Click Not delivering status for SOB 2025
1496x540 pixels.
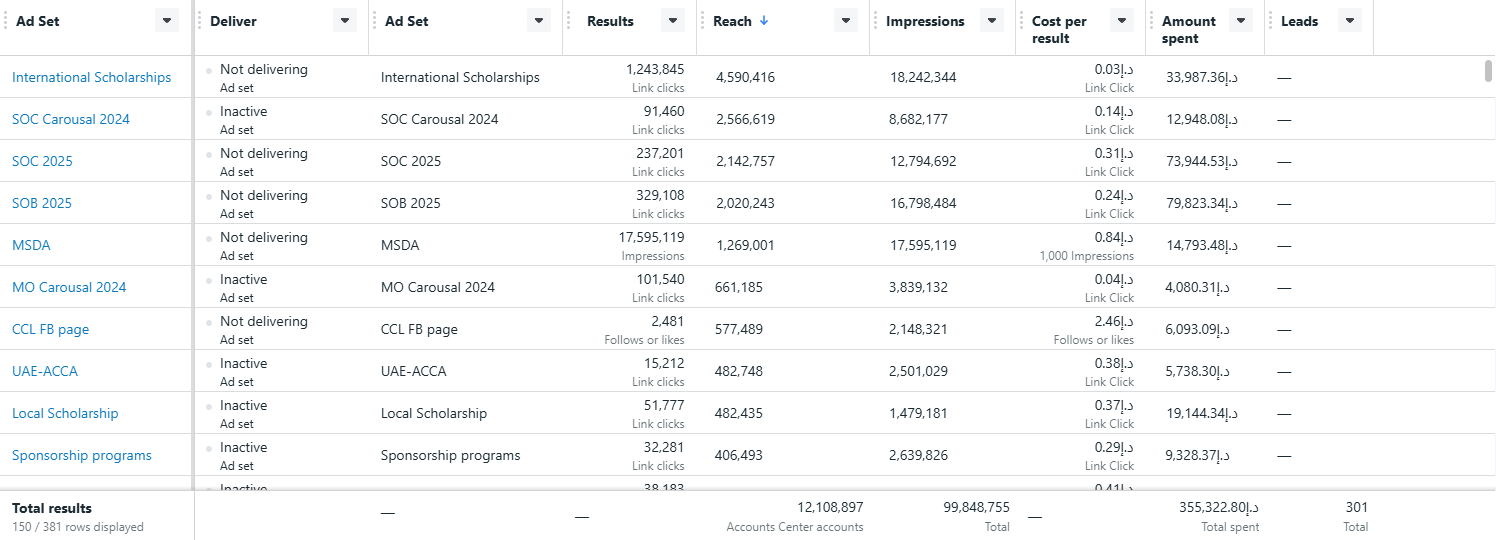264,195
